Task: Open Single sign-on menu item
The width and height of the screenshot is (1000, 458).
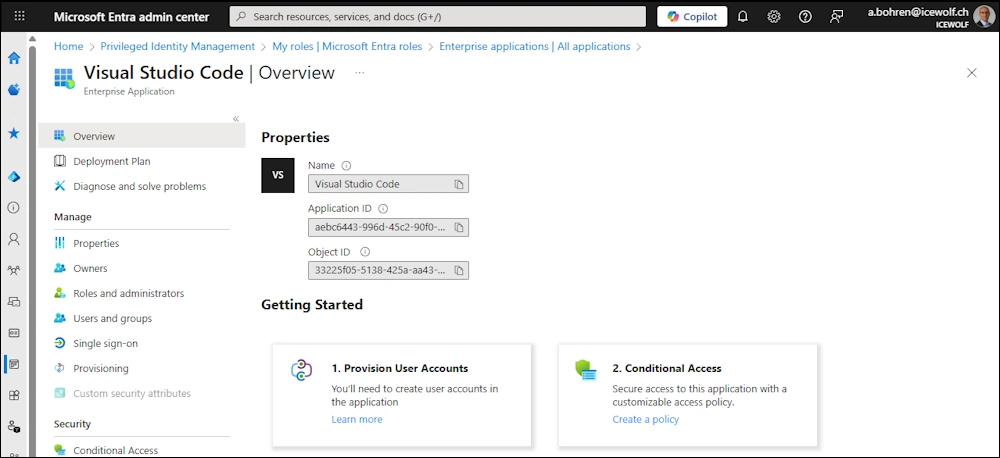Action: (x=105, y=344)
